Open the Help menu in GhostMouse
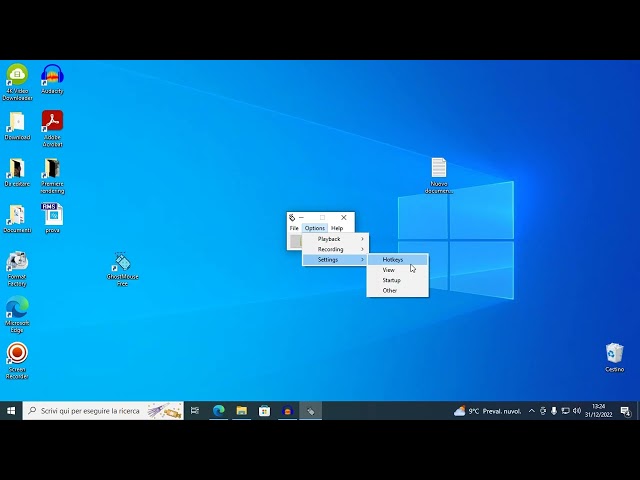This screenshot has width=640, height=480. click(x=337, y=228)
